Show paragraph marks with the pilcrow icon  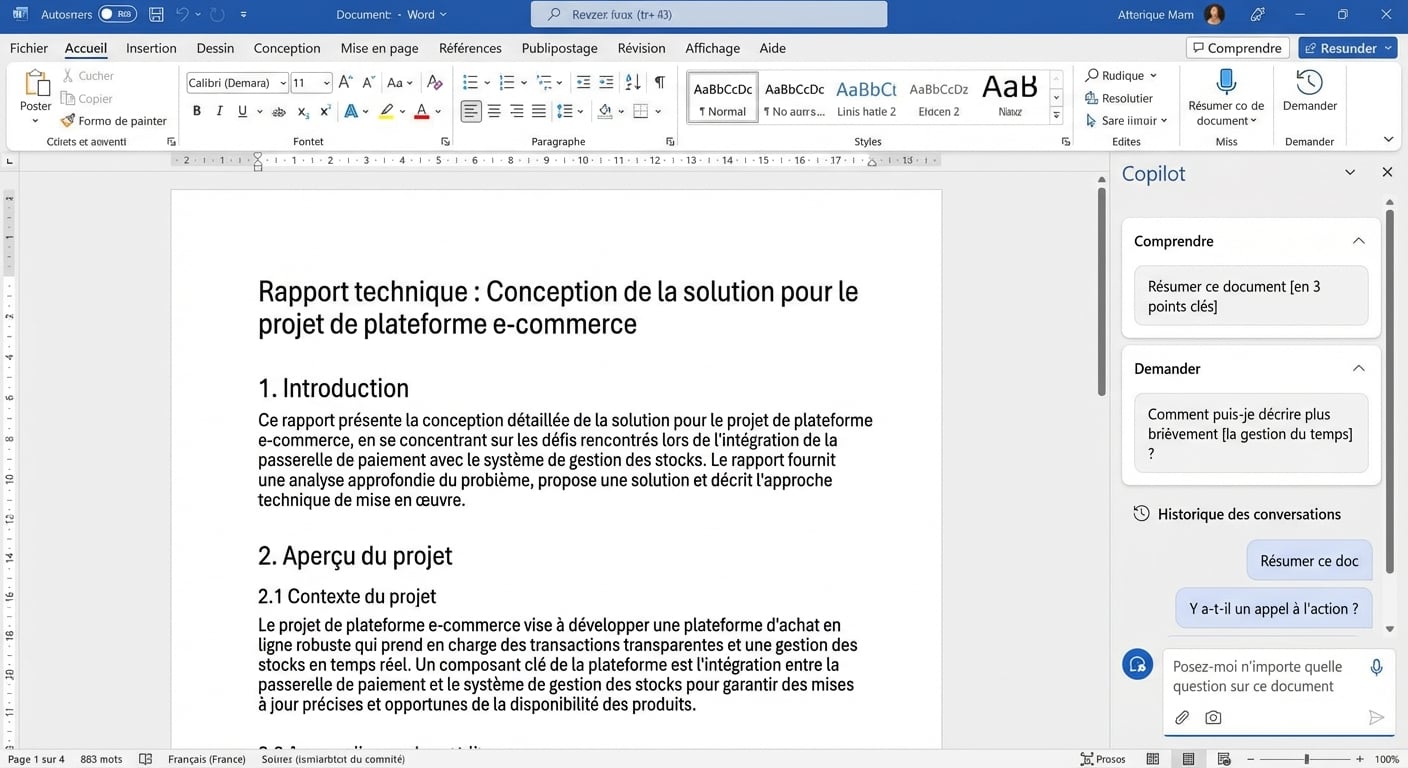[659, 82]
